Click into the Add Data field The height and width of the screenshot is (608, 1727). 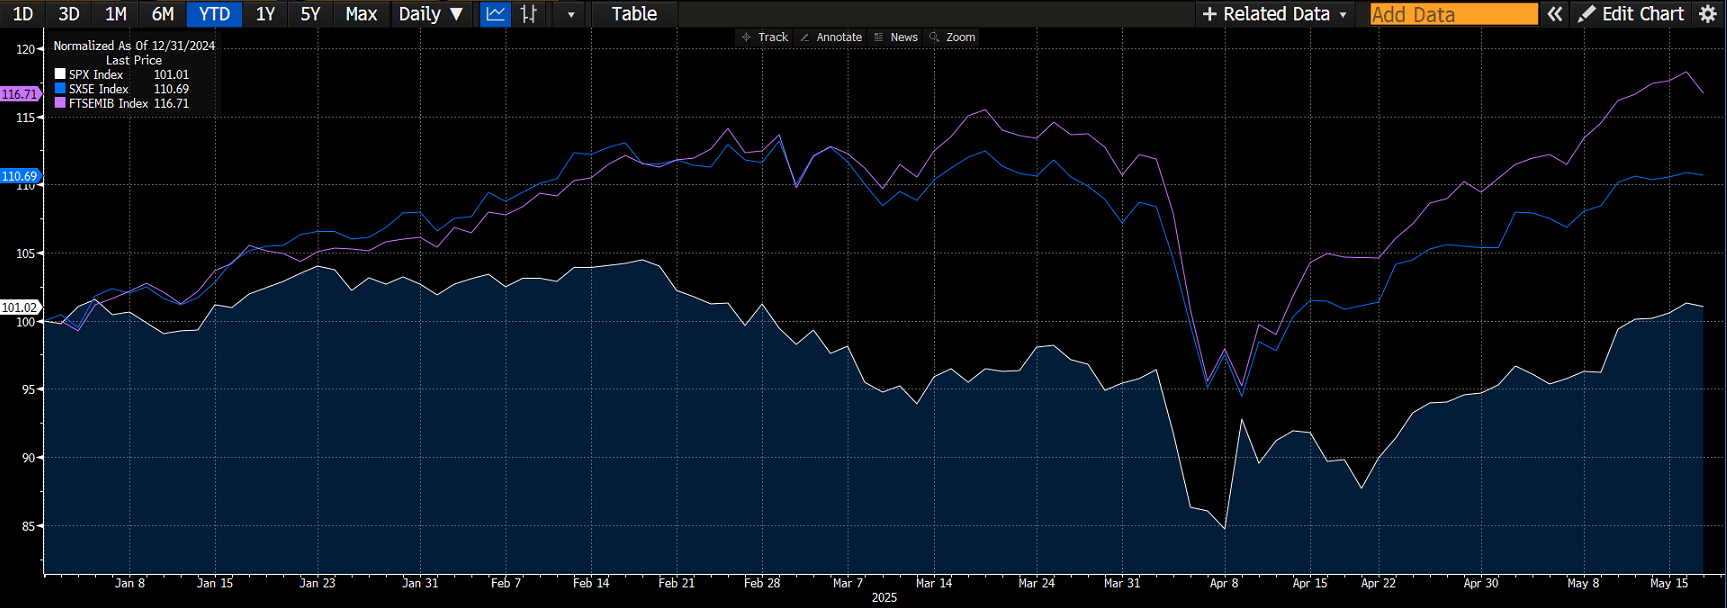click(1452, 14)
